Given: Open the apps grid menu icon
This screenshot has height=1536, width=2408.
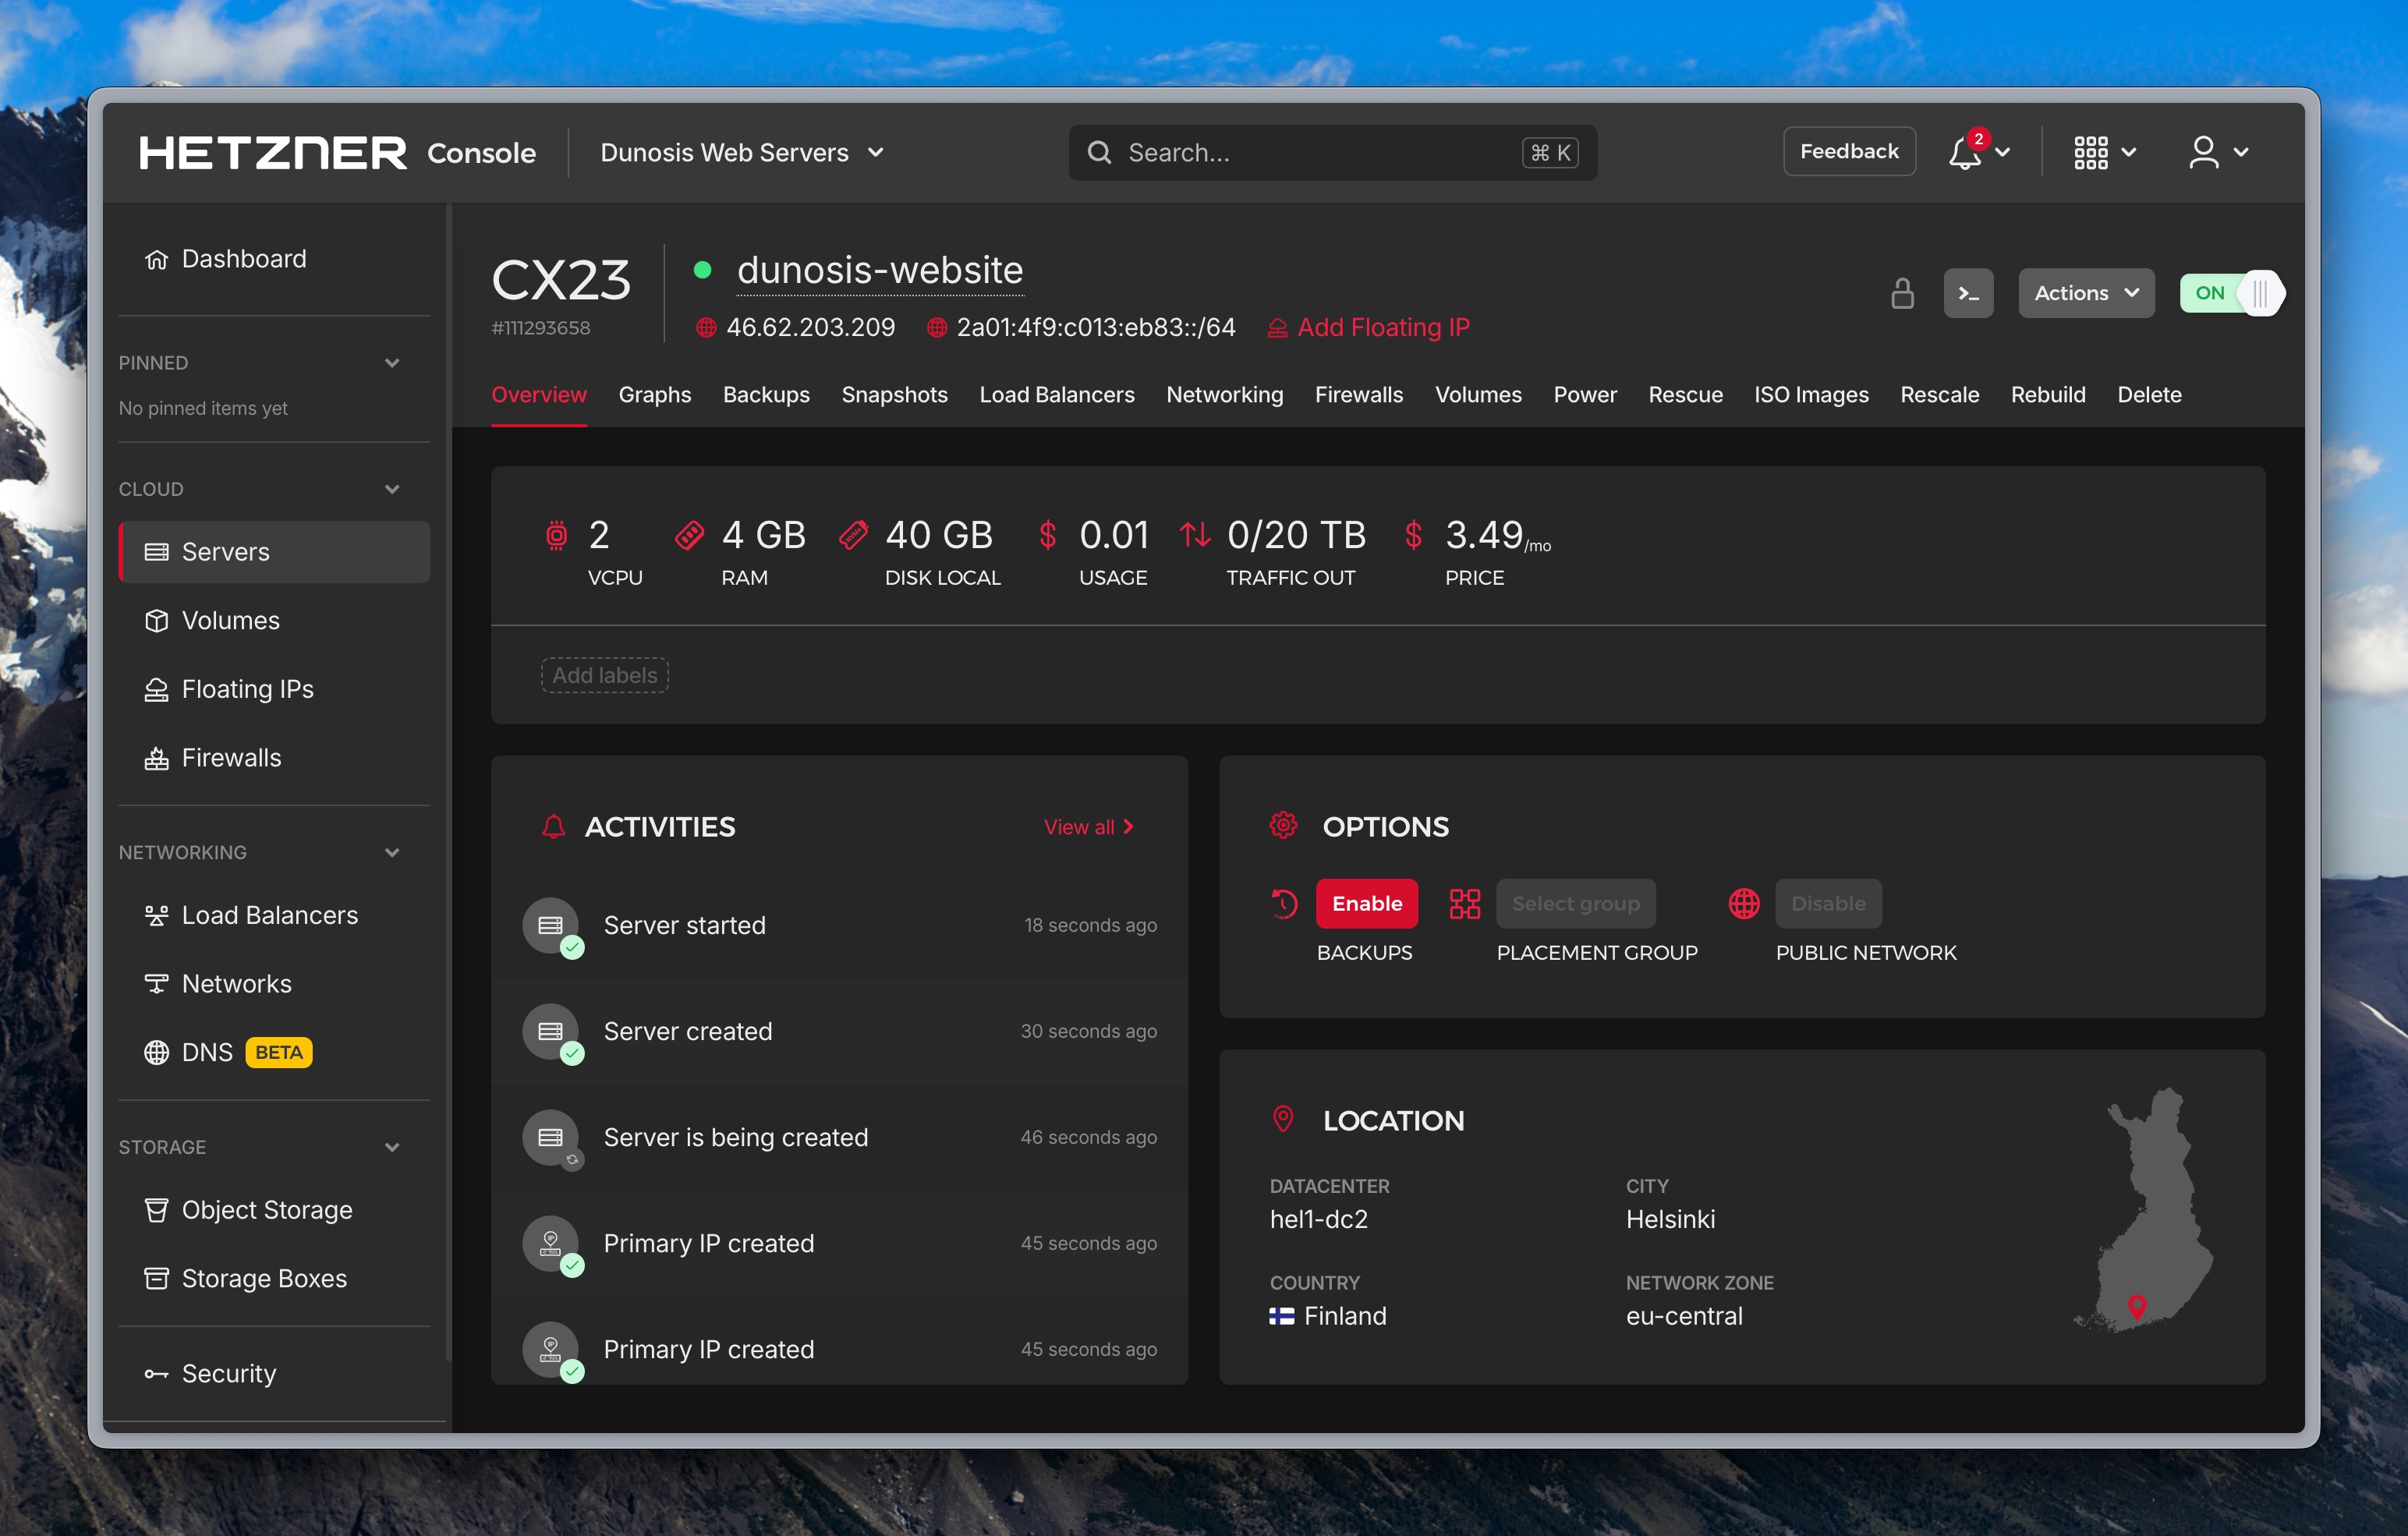Looking at the screenshot, I should 2093,152.
